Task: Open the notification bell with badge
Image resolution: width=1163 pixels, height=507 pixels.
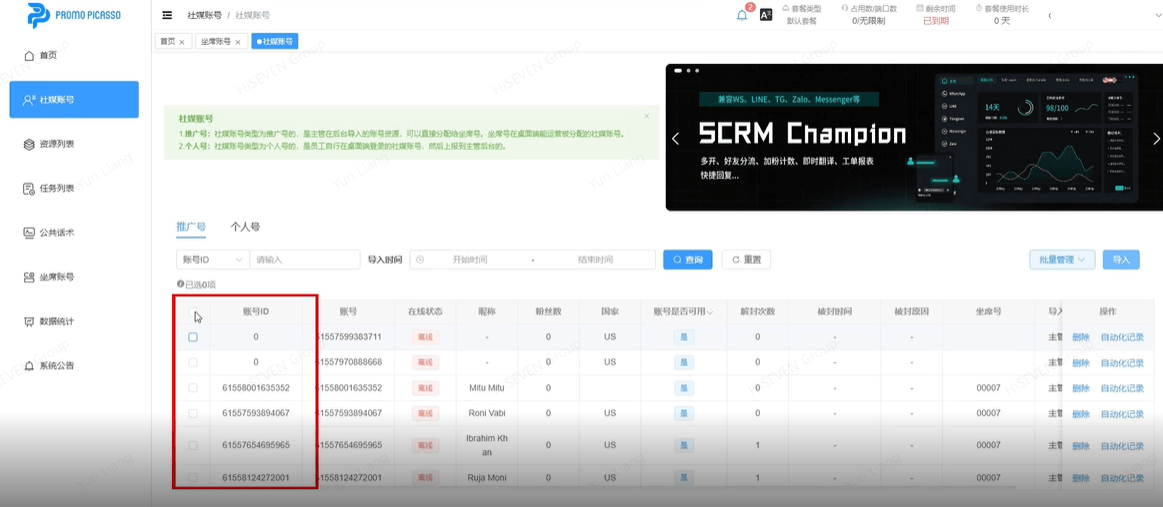Action: (742, 15)
